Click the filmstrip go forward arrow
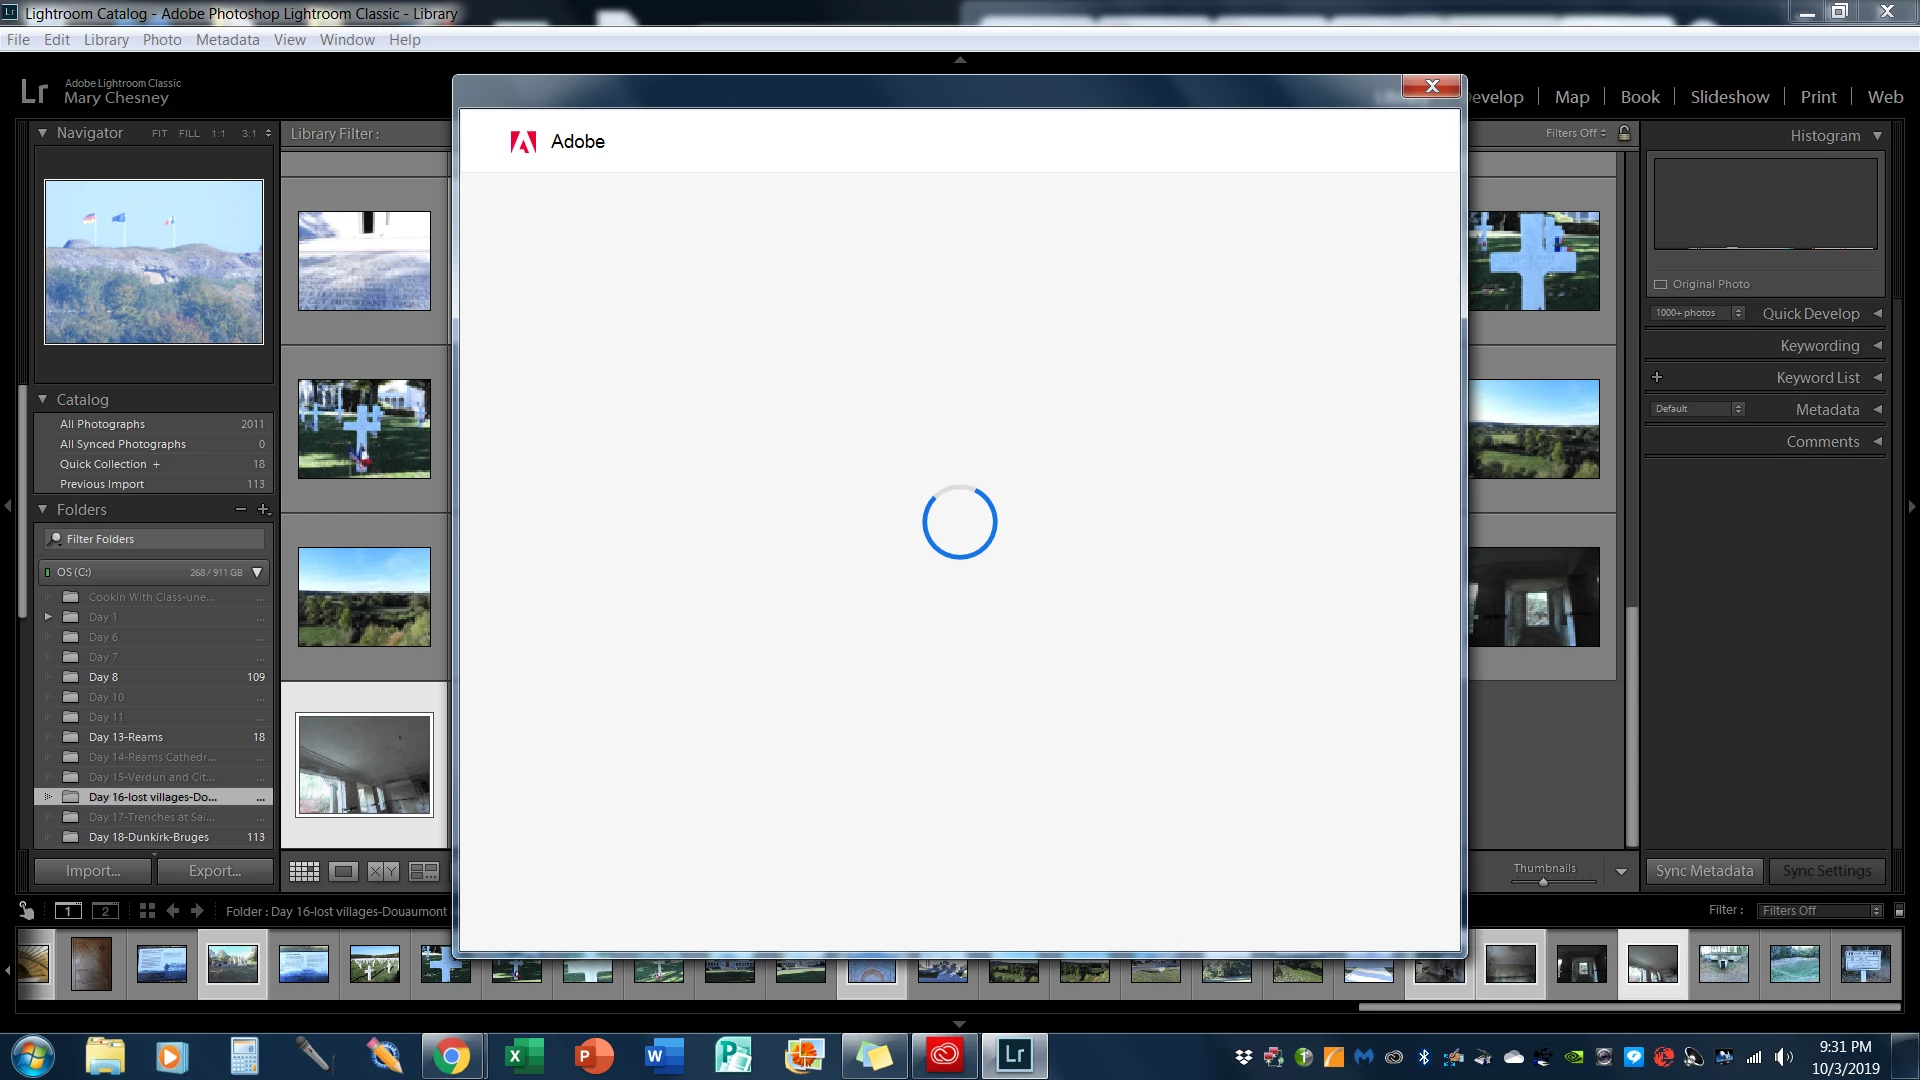 point(197,911)
